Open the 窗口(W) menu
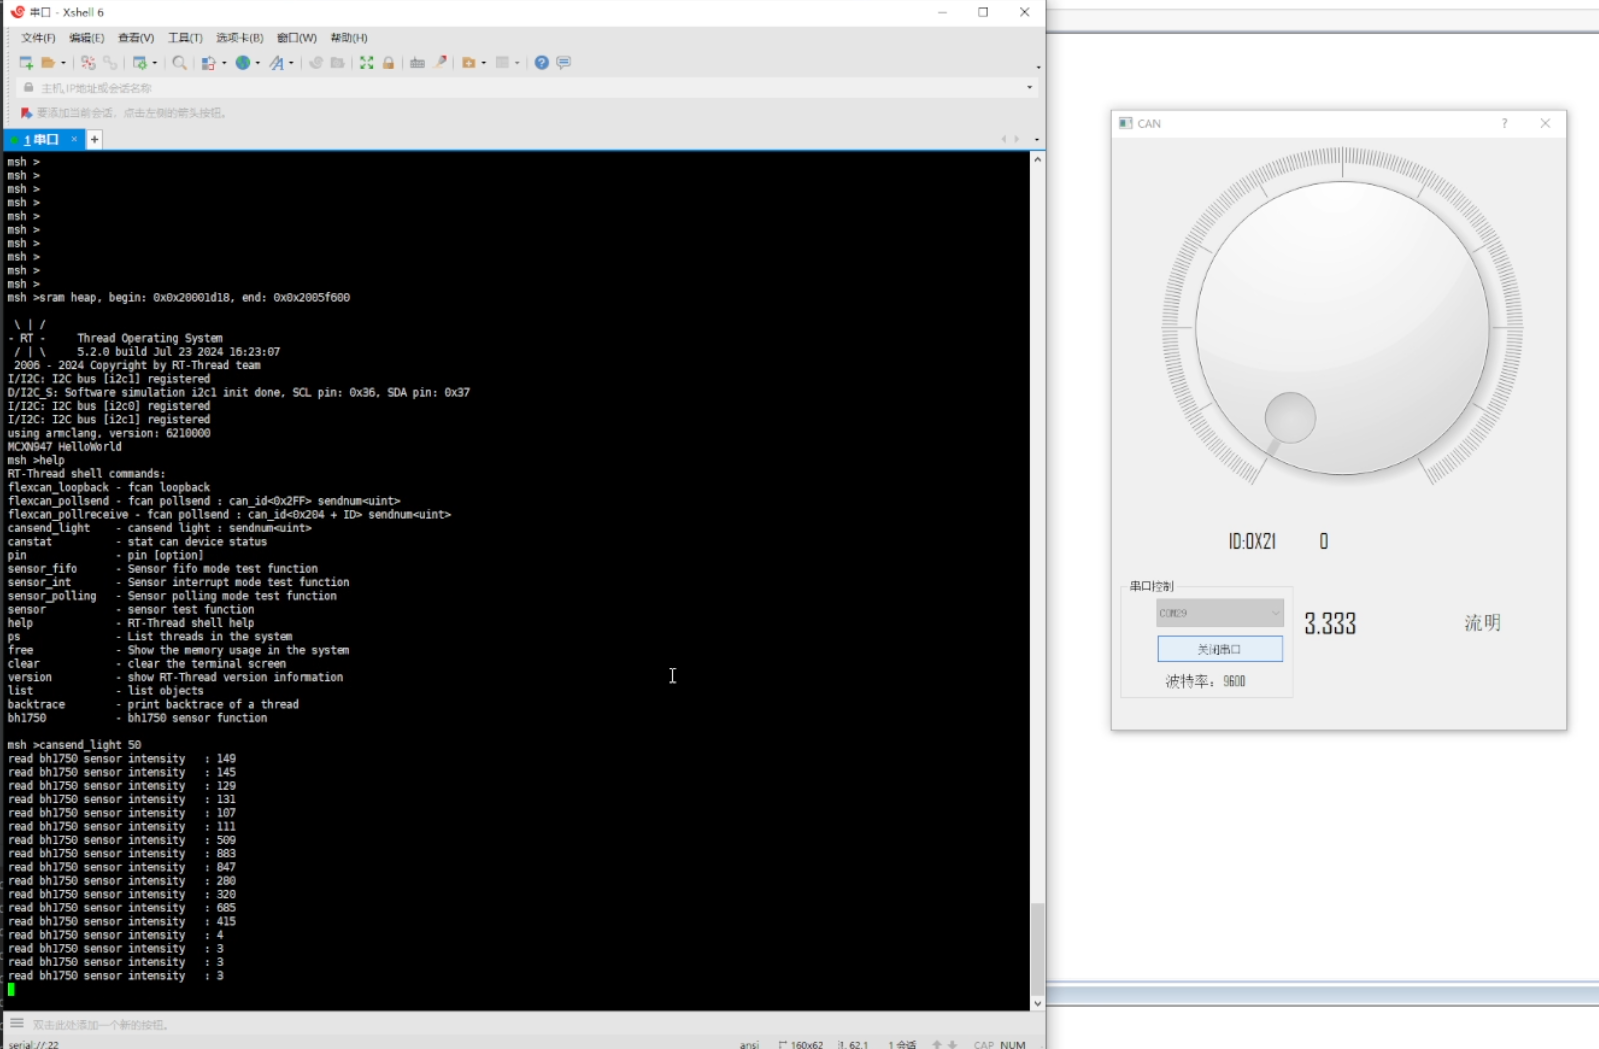Viewport: 1599px width, 1049px height. click(297, 38)
